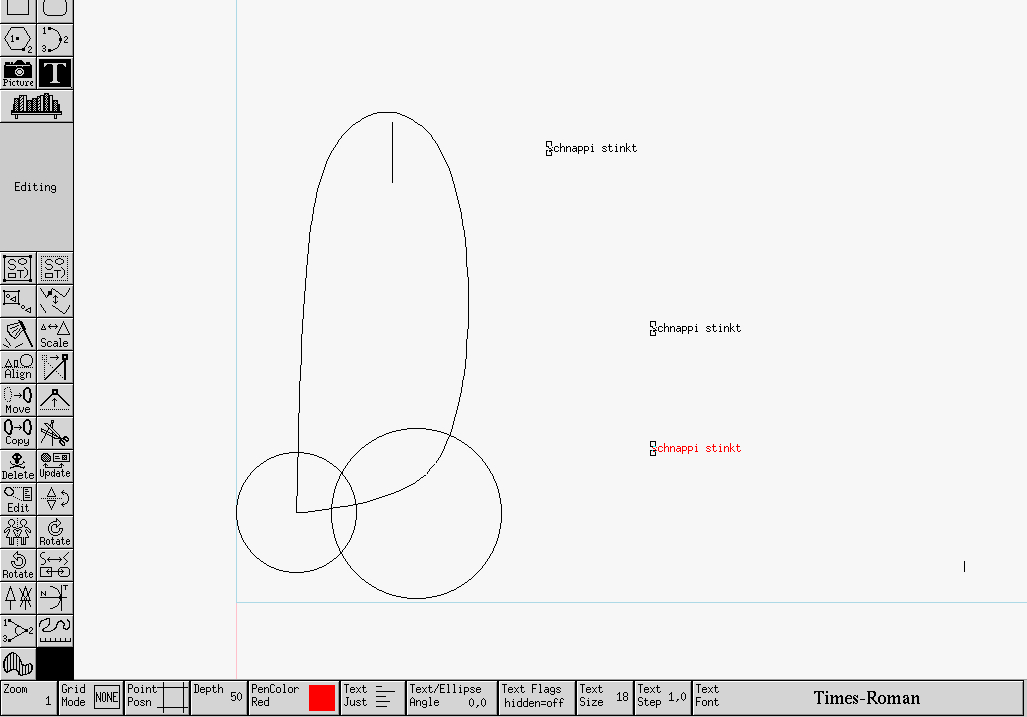Adjust the Text Step value
Viewport: 1027px width, 717px height.
click(663, 698)
